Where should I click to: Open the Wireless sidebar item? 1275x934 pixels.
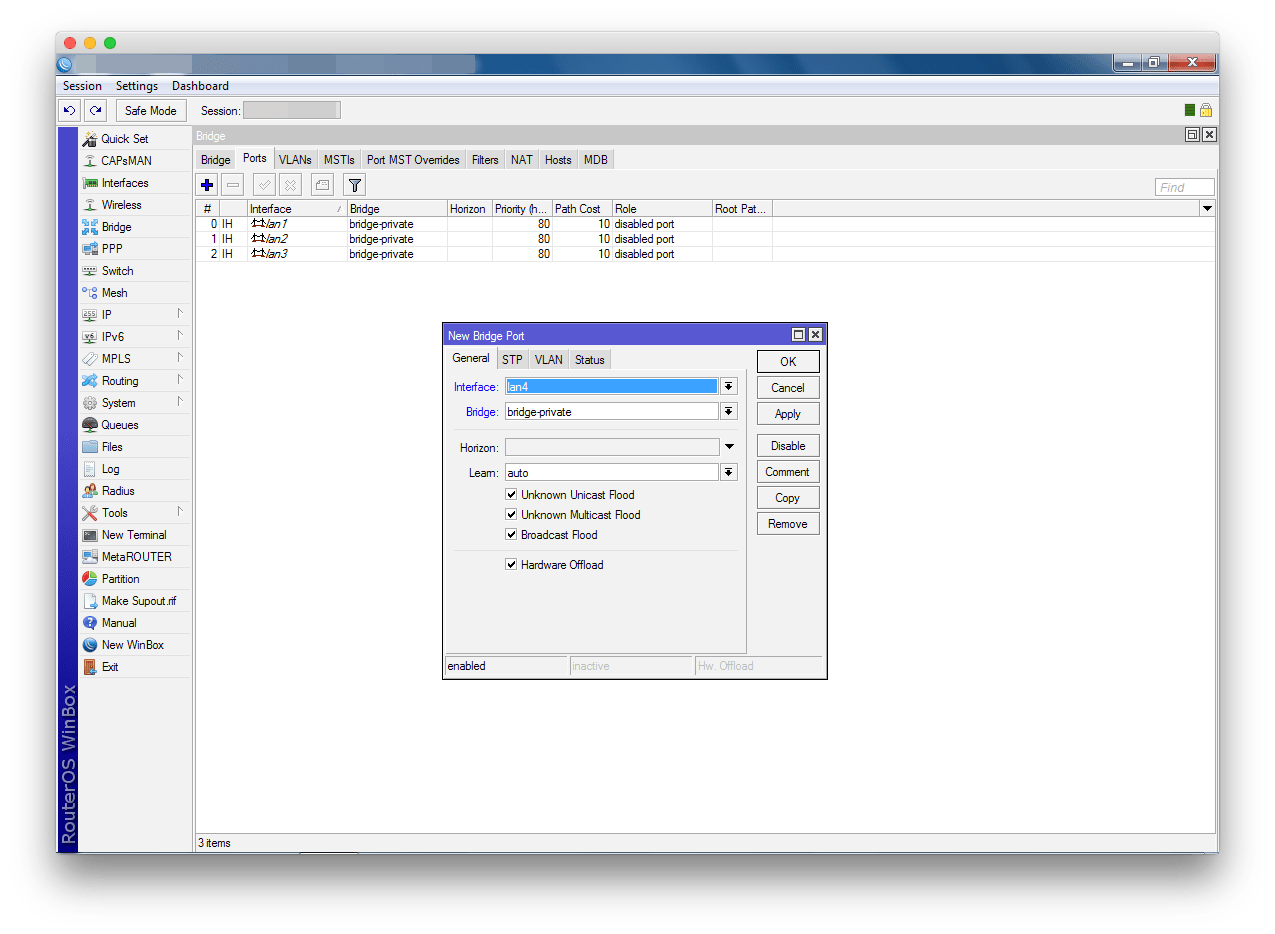(x=121, y=205)
